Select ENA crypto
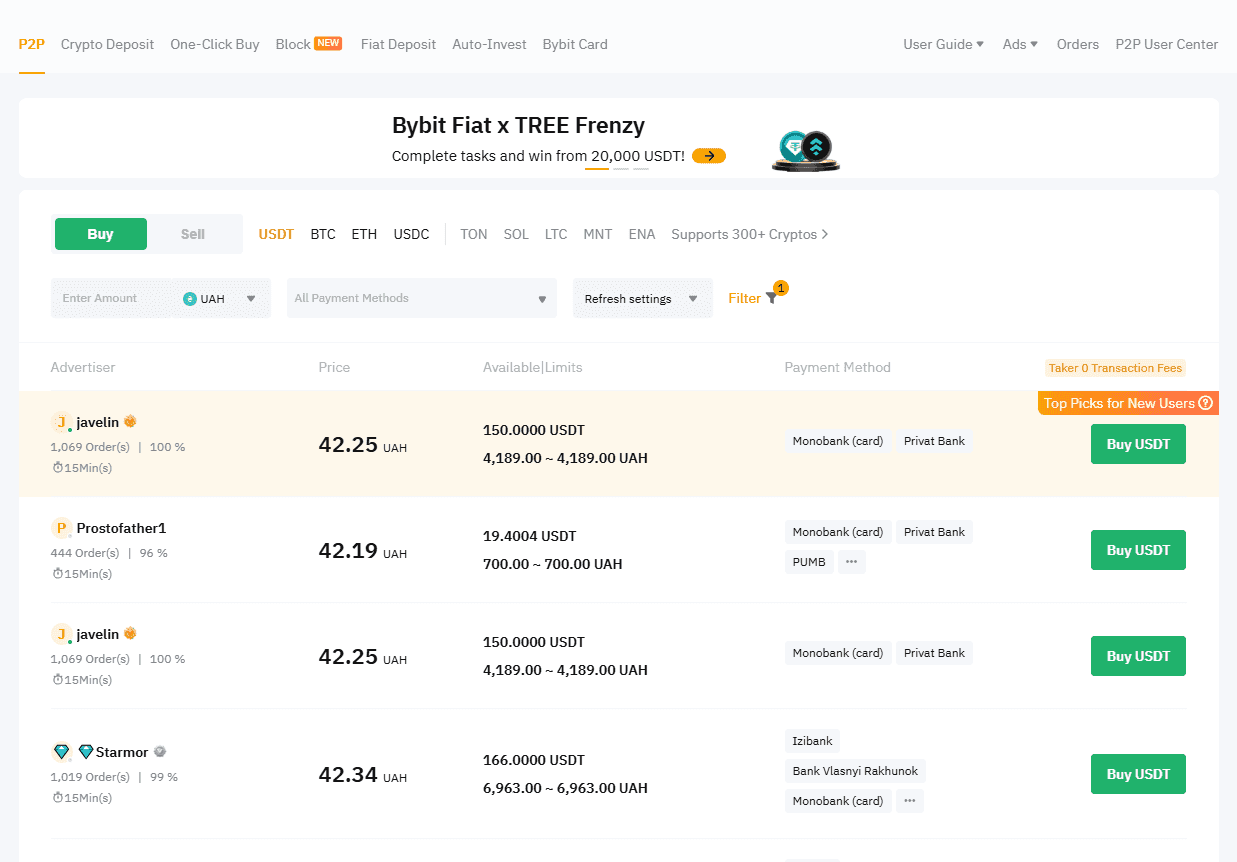The image size is (1237, 862). 642,234
